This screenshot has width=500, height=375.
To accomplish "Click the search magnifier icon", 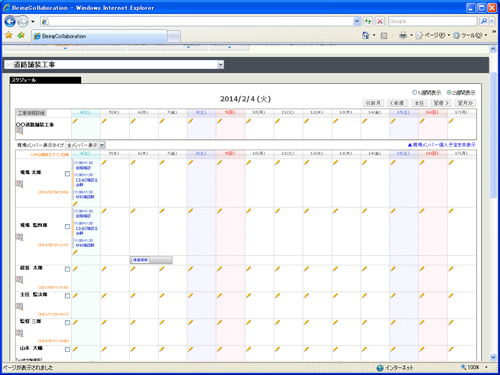I will tap(484, 21).
